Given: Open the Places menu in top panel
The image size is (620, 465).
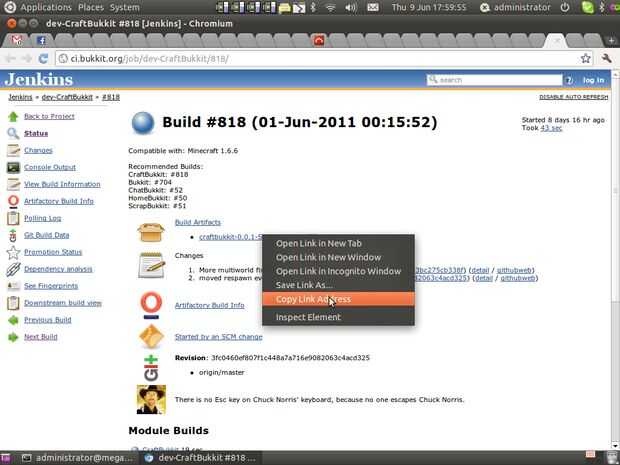Looking at the screenshot, I should [x=91, y=7].
